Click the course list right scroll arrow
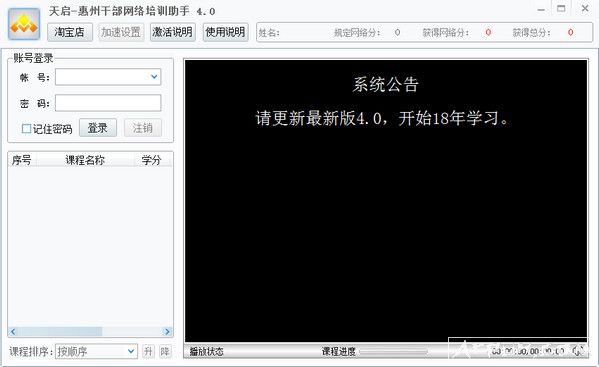Image resolution: width=599 pixels, height=367 pixels. 167,331
